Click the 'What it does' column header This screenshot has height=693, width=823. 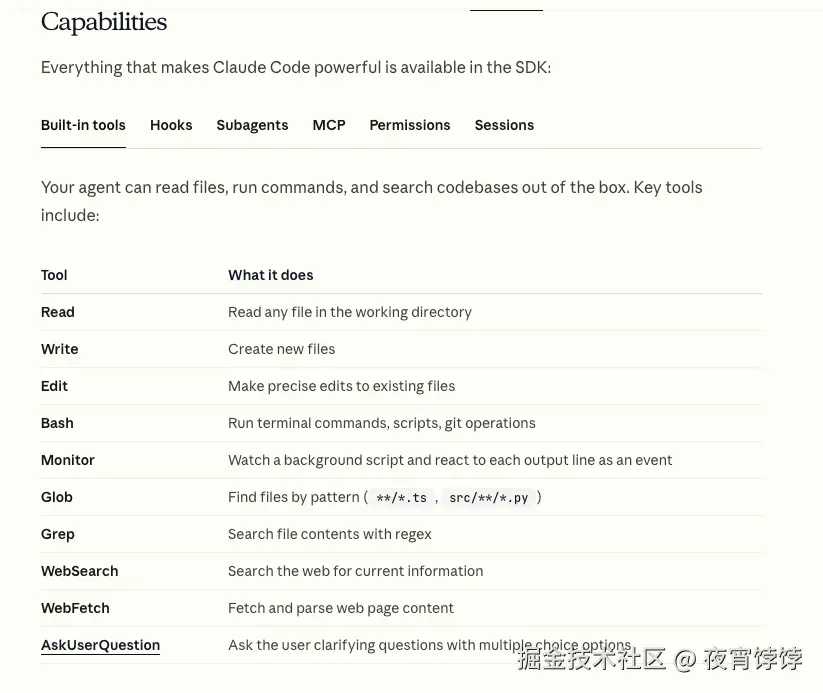tap(270, 275)
